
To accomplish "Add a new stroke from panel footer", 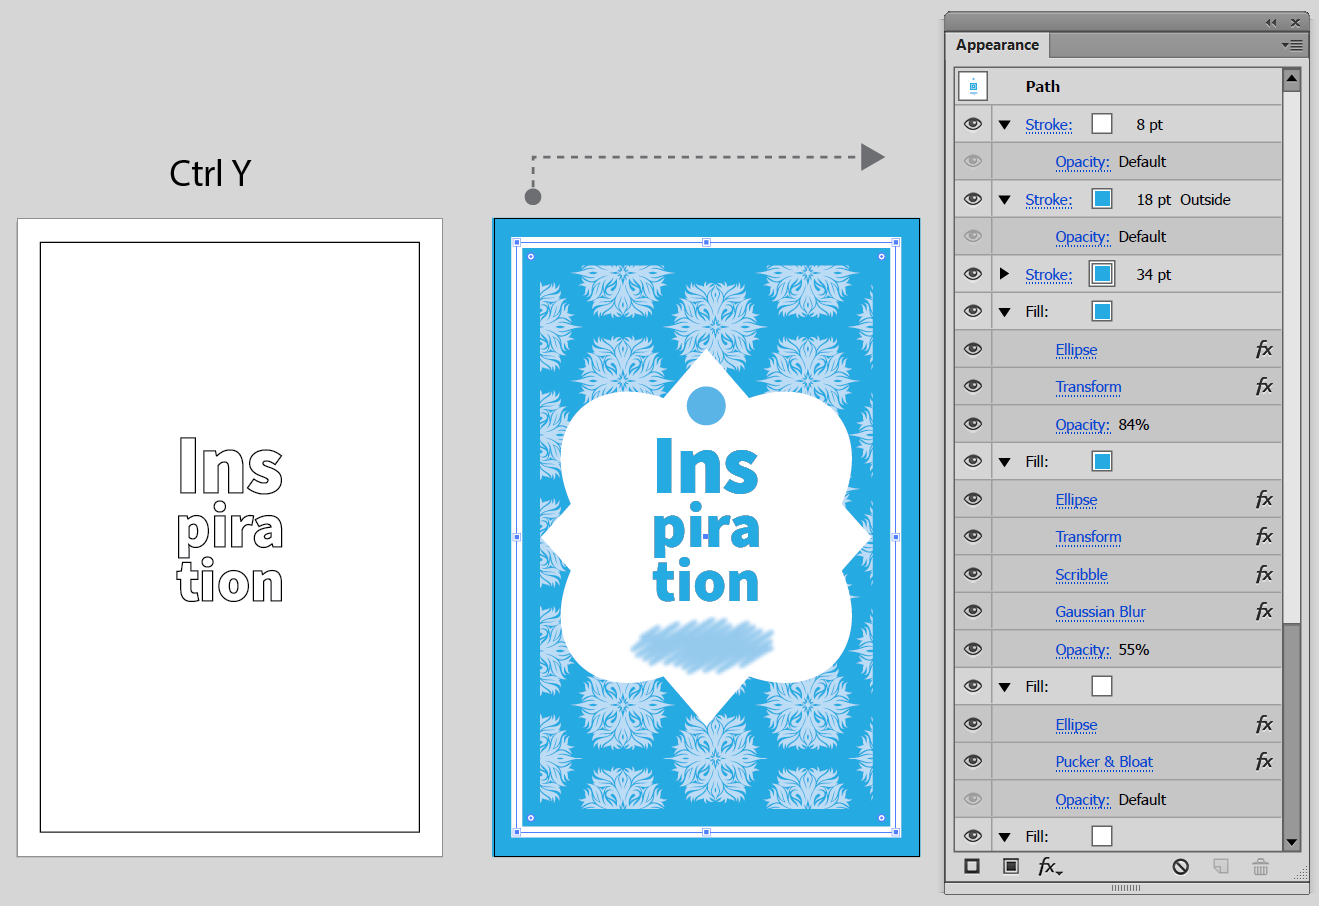I will (x=972, y=866).
